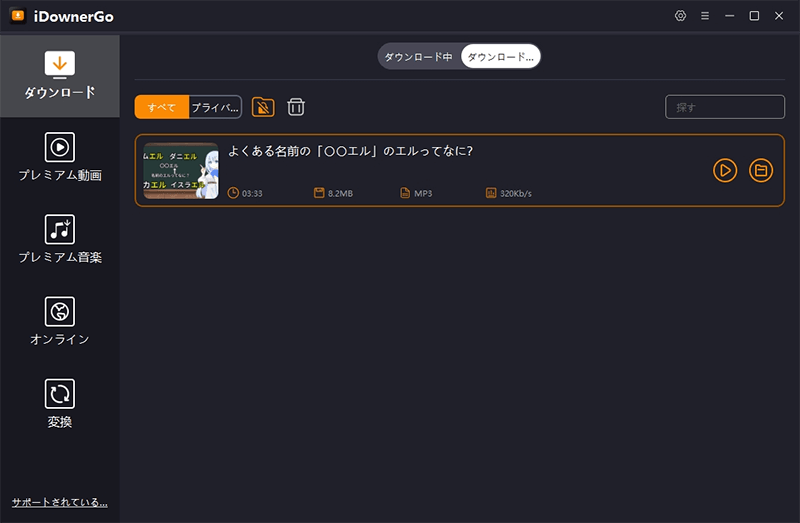The width and height of the screenshot is (800, 523).
Task: Open the サポートされている... link
Action: 60,502
